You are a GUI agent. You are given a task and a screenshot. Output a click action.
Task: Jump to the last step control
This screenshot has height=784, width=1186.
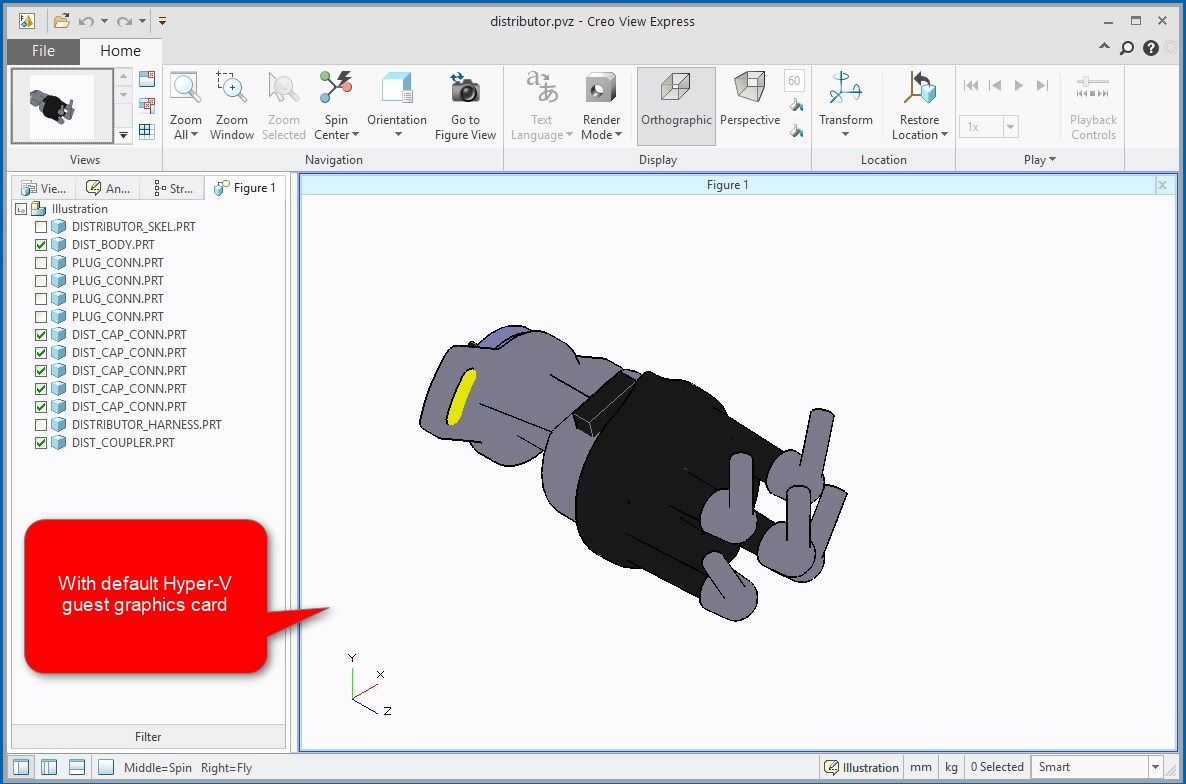1042,85
